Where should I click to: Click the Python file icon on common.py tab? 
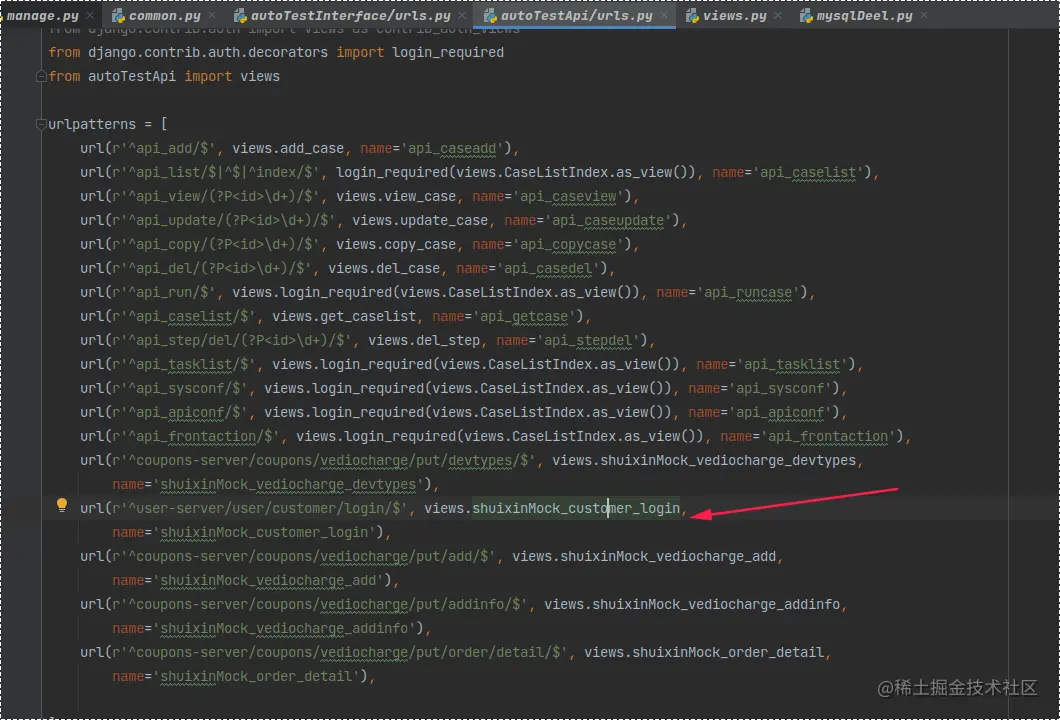pos(118,15)
